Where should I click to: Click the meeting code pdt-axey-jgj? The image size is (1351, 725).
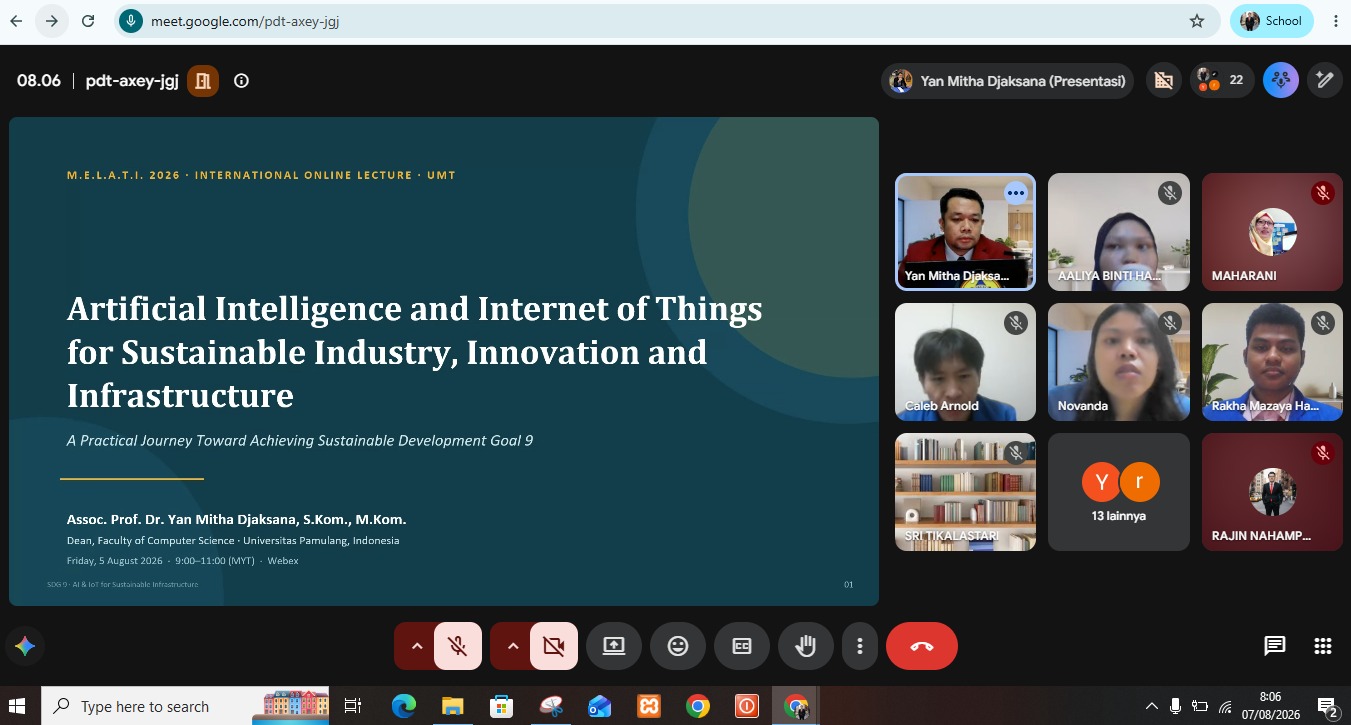(132, 81)
